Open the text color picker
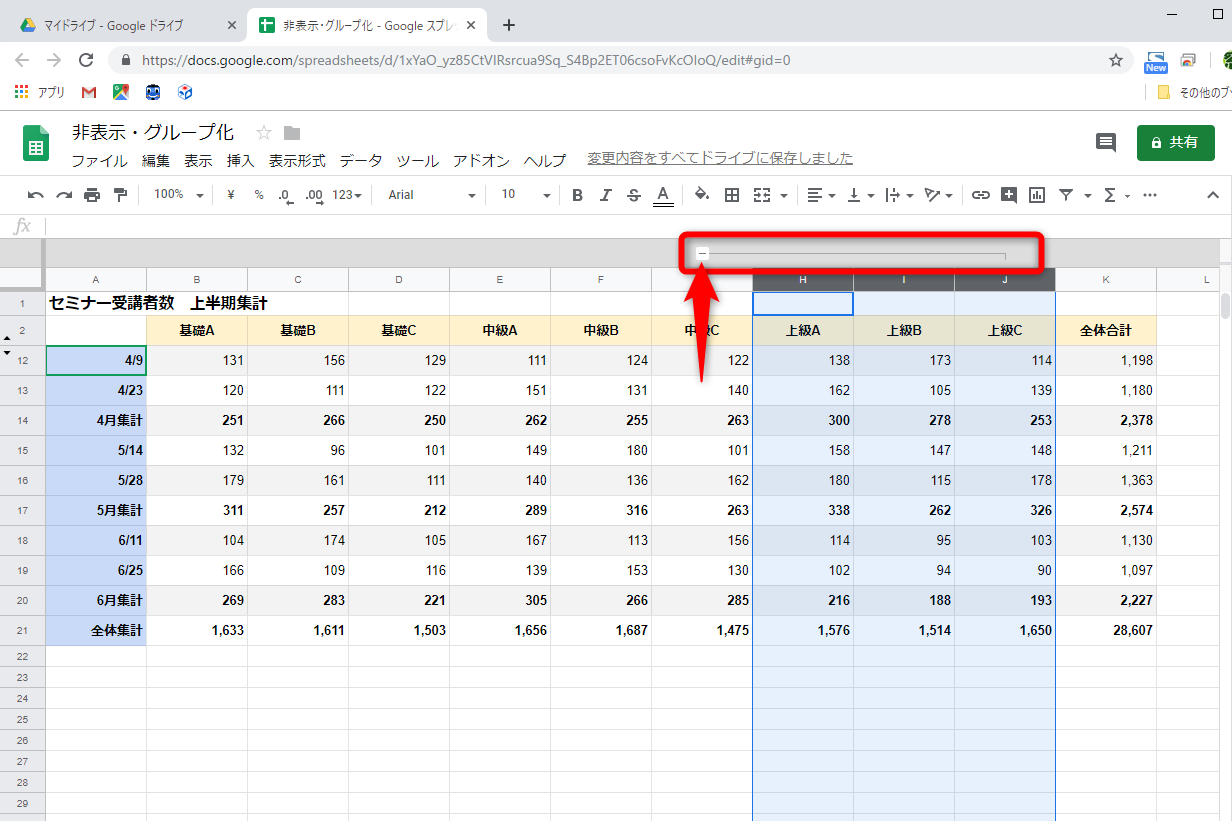1232x821 pixels. click(662, 194)
